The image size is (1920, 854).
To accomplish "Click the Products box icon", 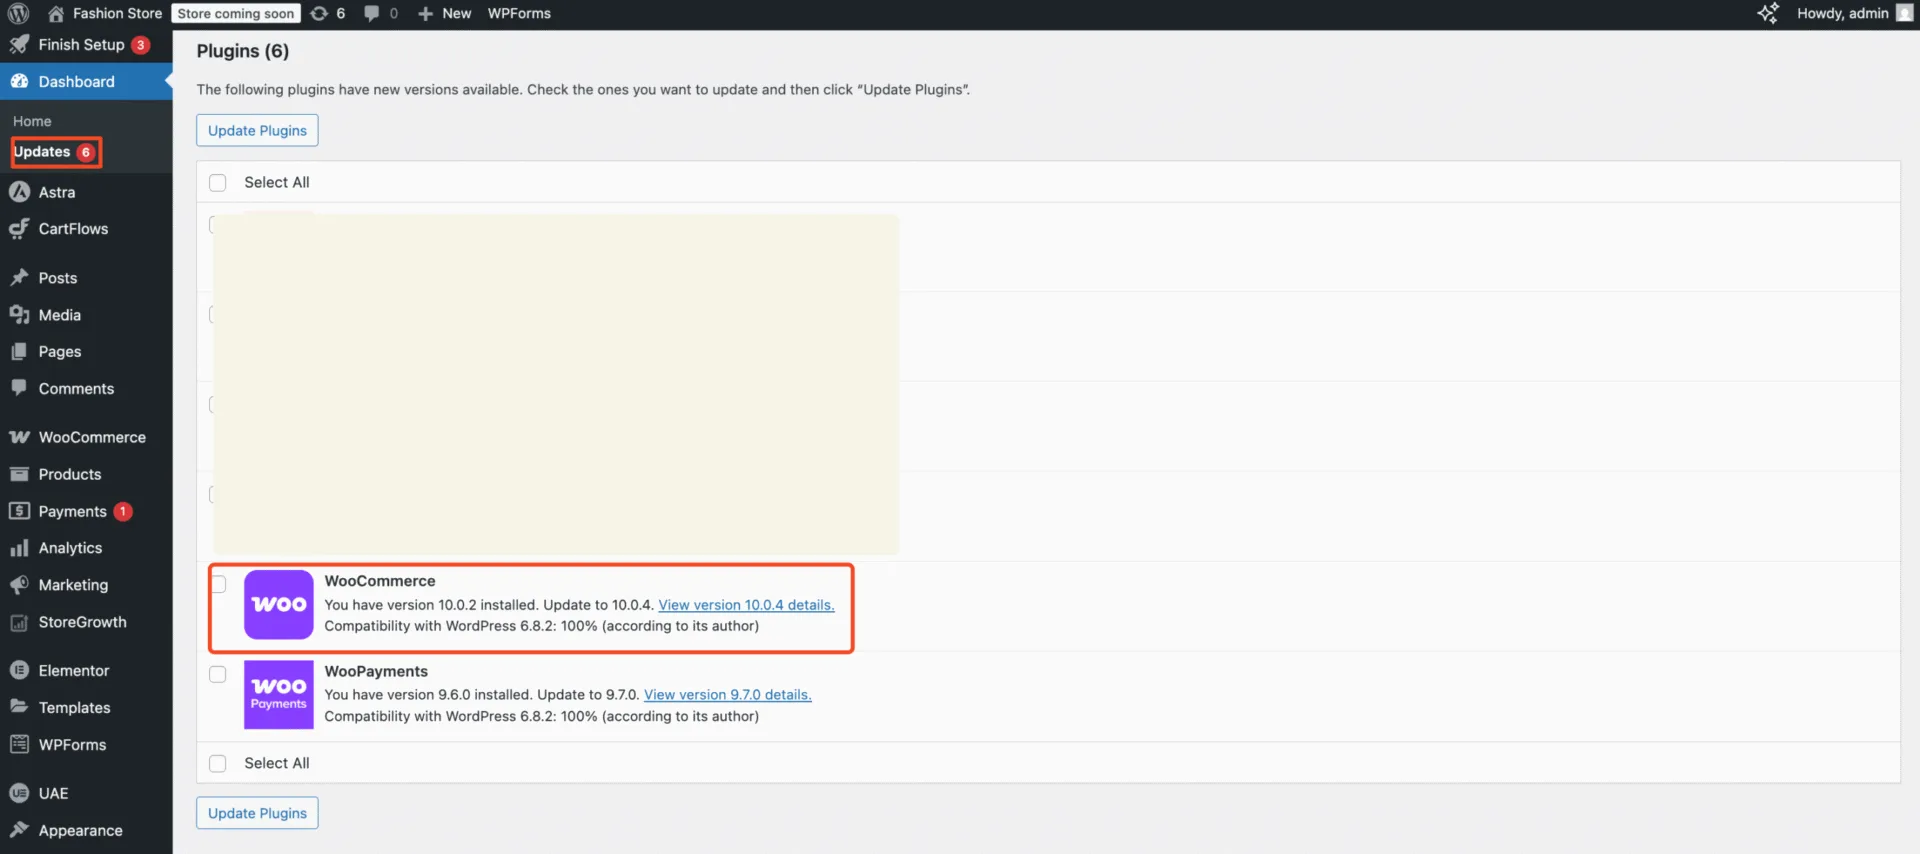I will pyautogui.click(x=19, y=474).
